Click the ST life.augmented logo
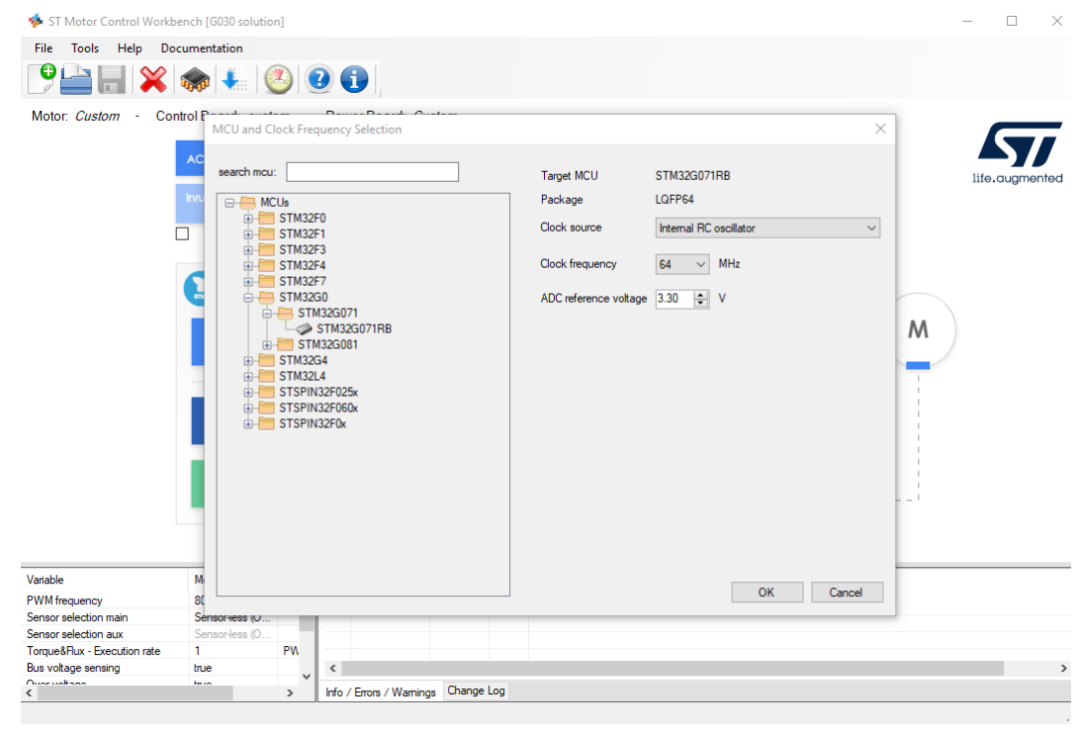The width and height of the screenshot is (1080, 736). (1018, 153)
